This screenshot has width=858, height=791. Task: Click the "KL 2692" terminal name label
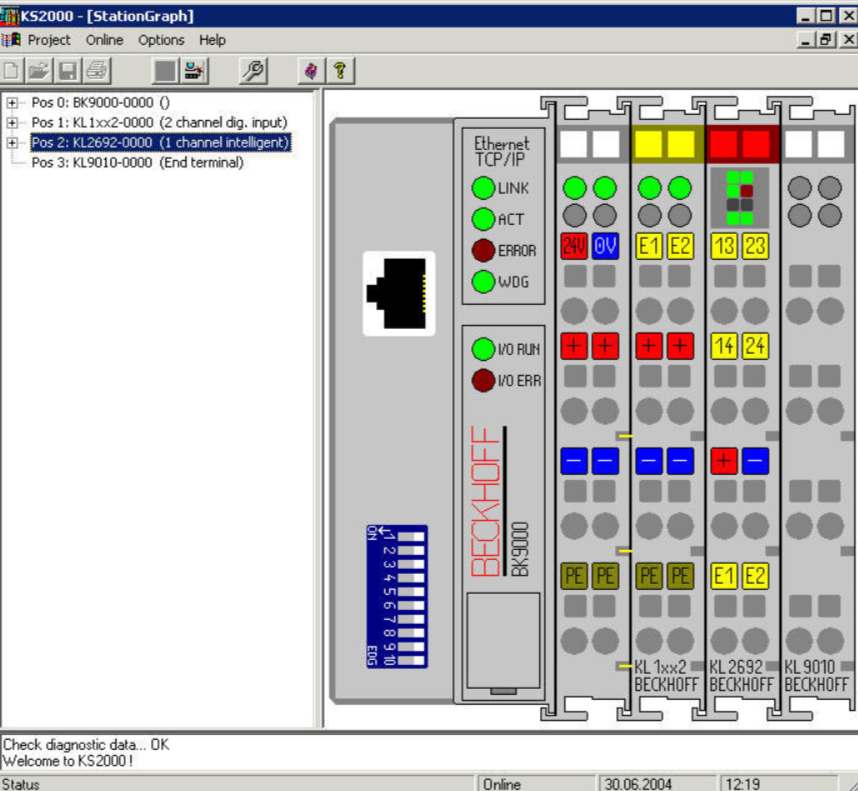pyautogui.click(x=736, y=667)
